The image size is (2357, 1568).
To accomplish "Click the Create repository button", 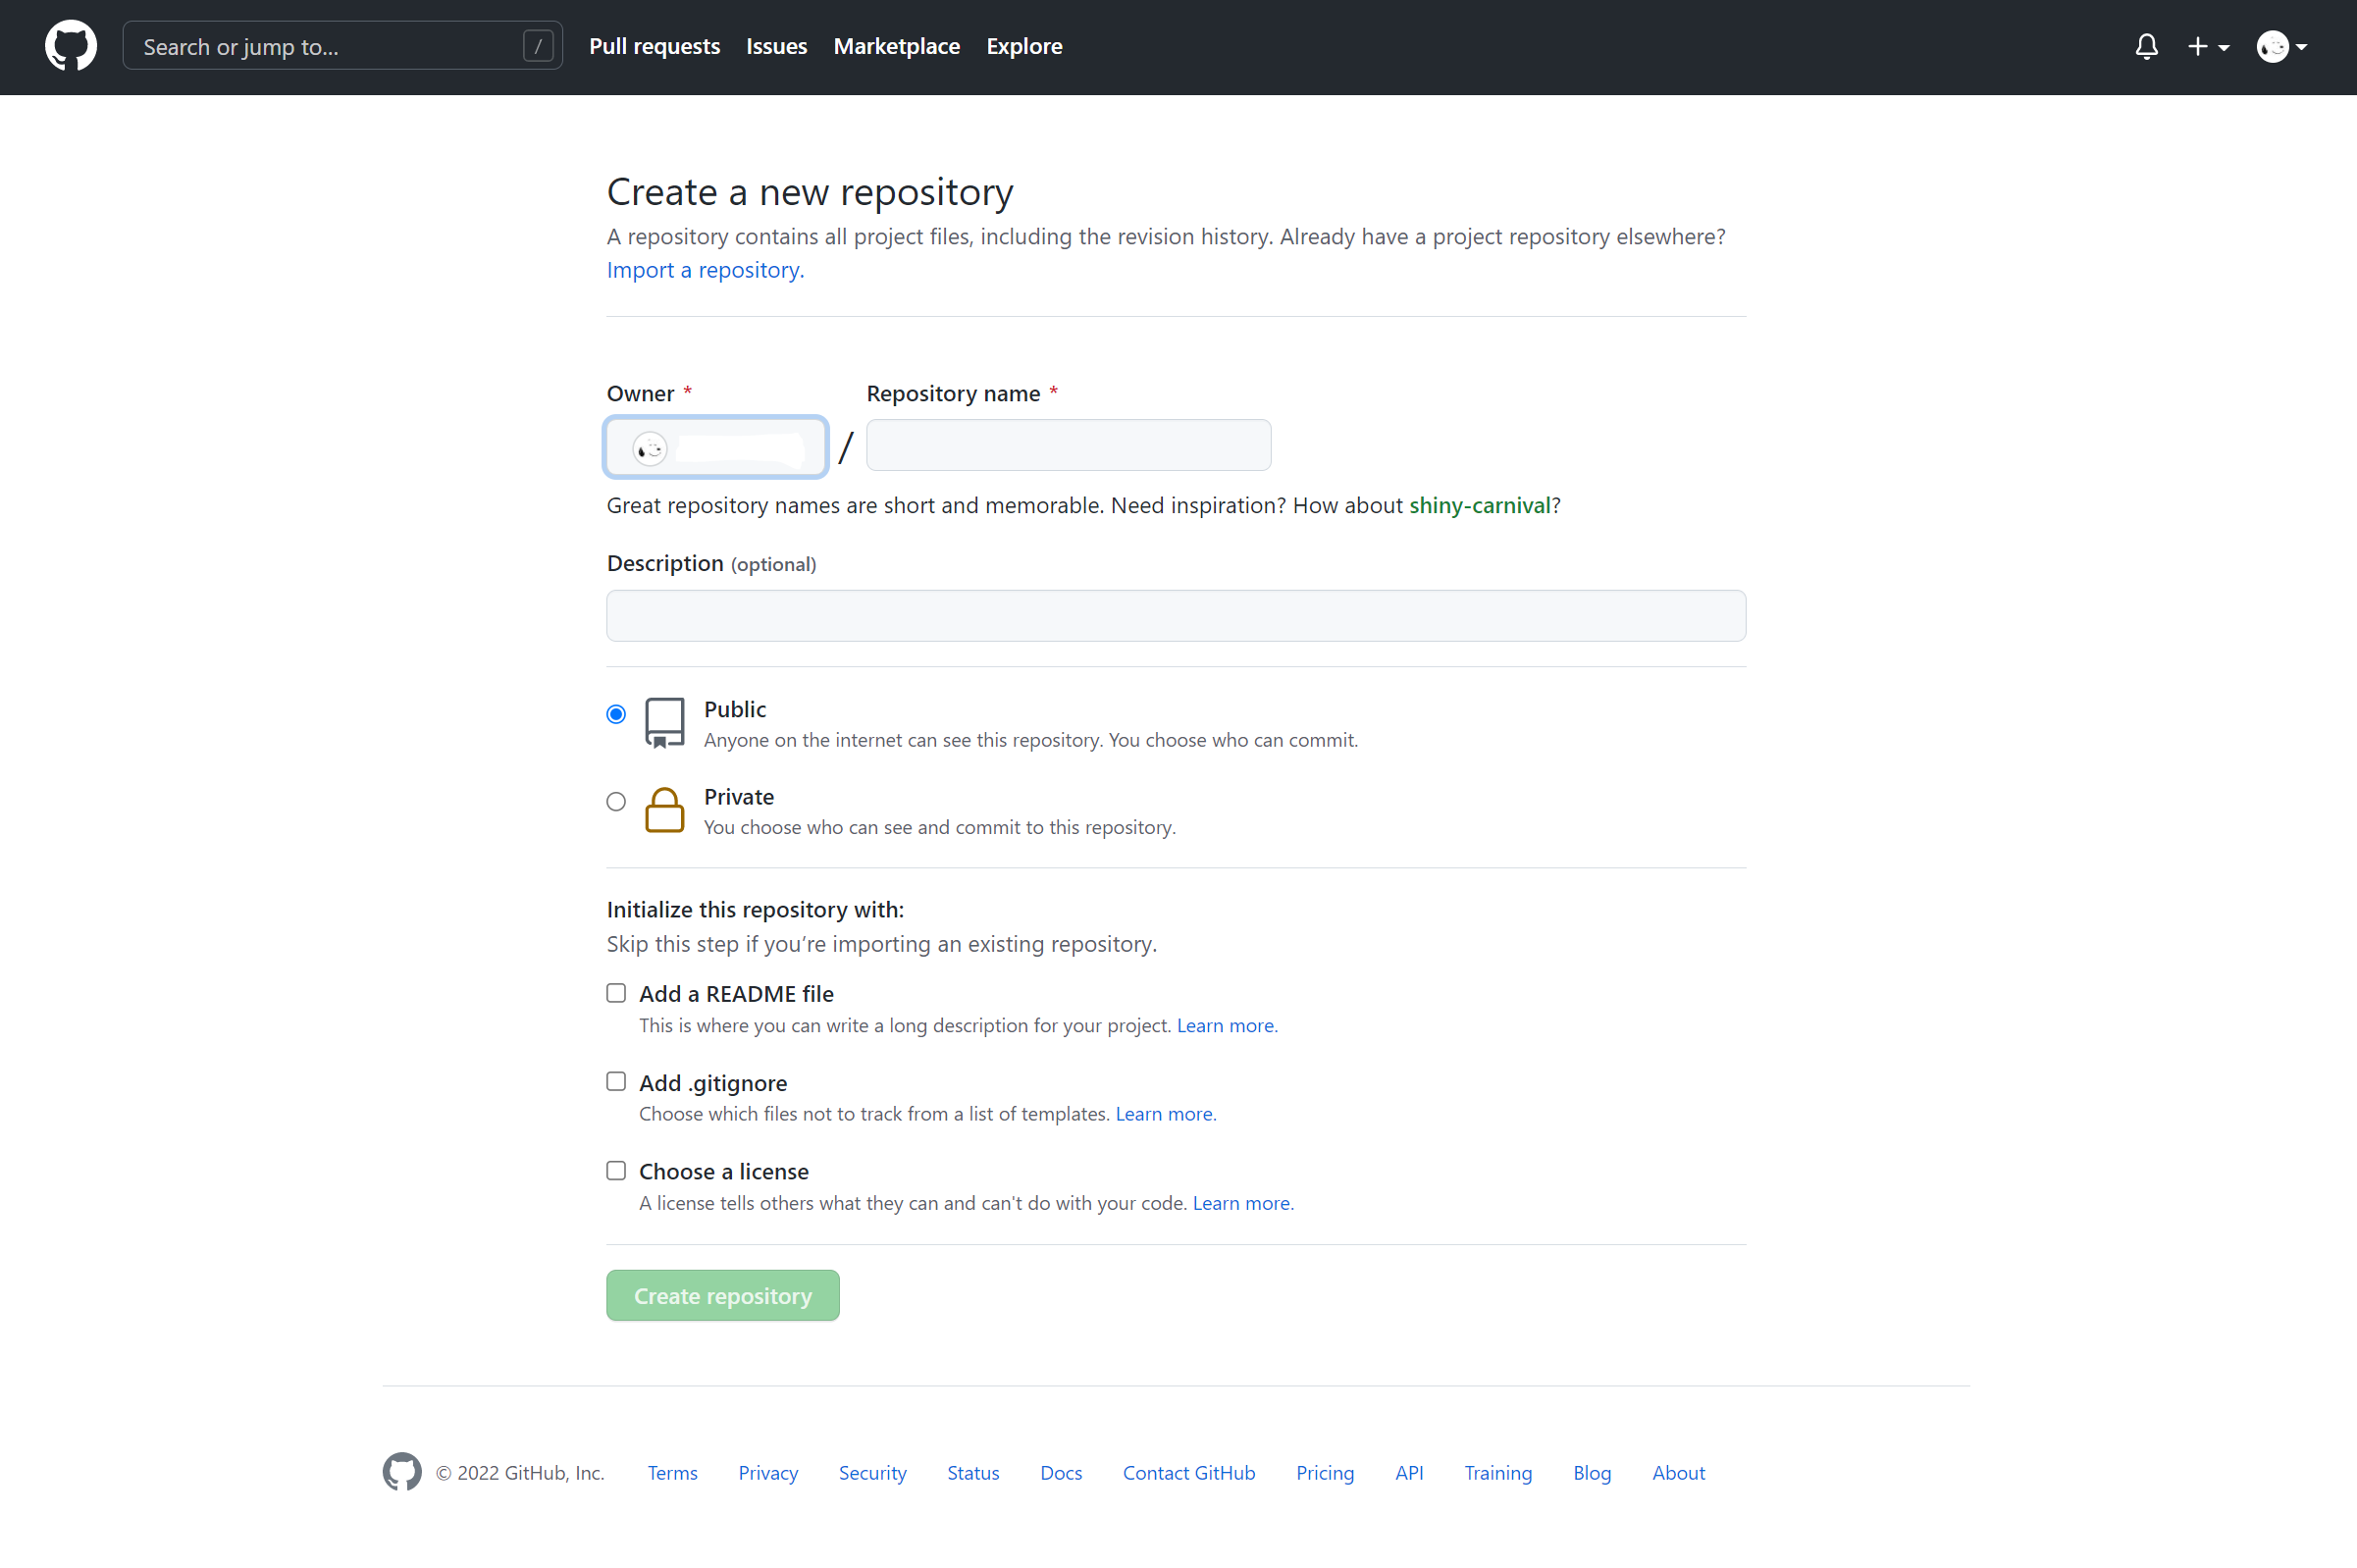I will [722, 1295].
